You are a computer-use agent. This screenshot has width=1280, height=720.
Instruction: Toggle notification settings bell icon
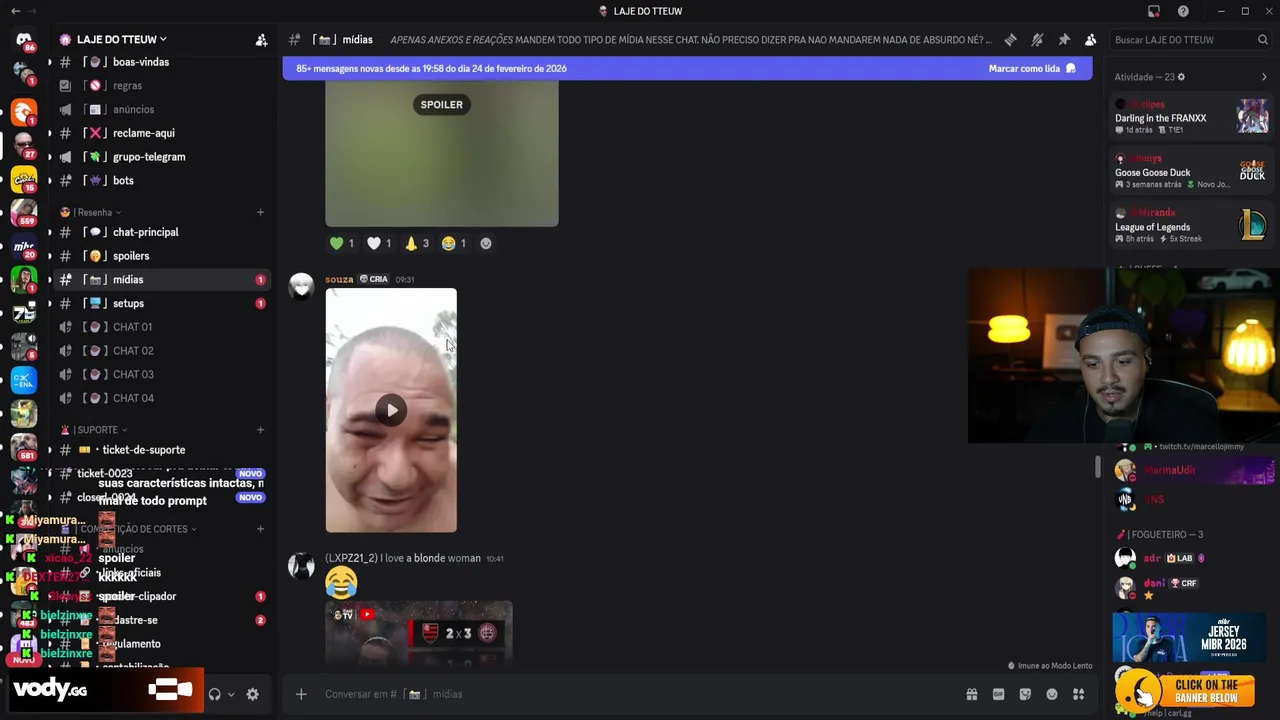pos(1037,40)
